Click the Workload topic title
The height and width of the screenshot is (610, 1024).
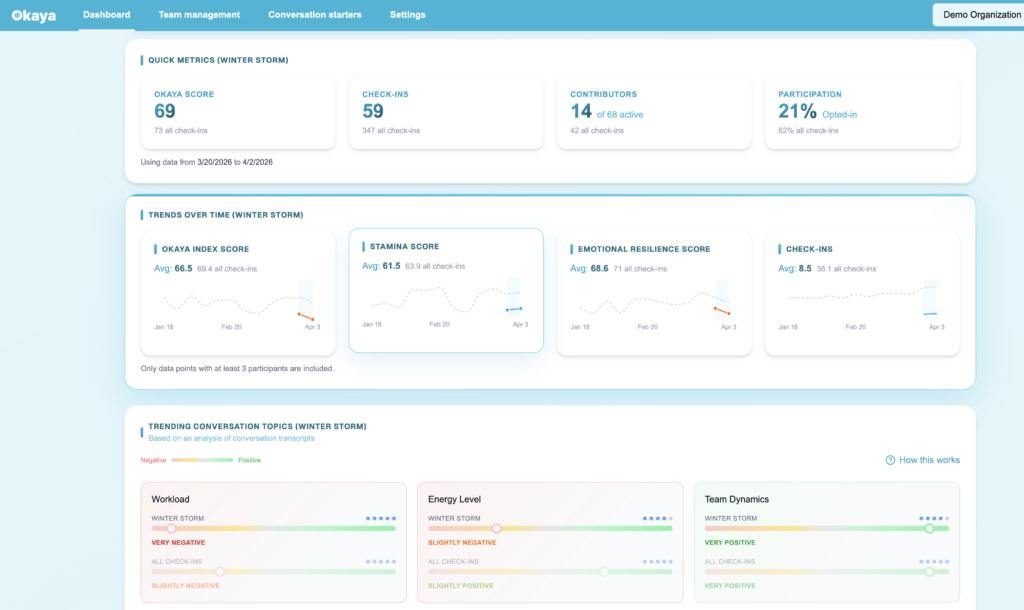(170, 499)
